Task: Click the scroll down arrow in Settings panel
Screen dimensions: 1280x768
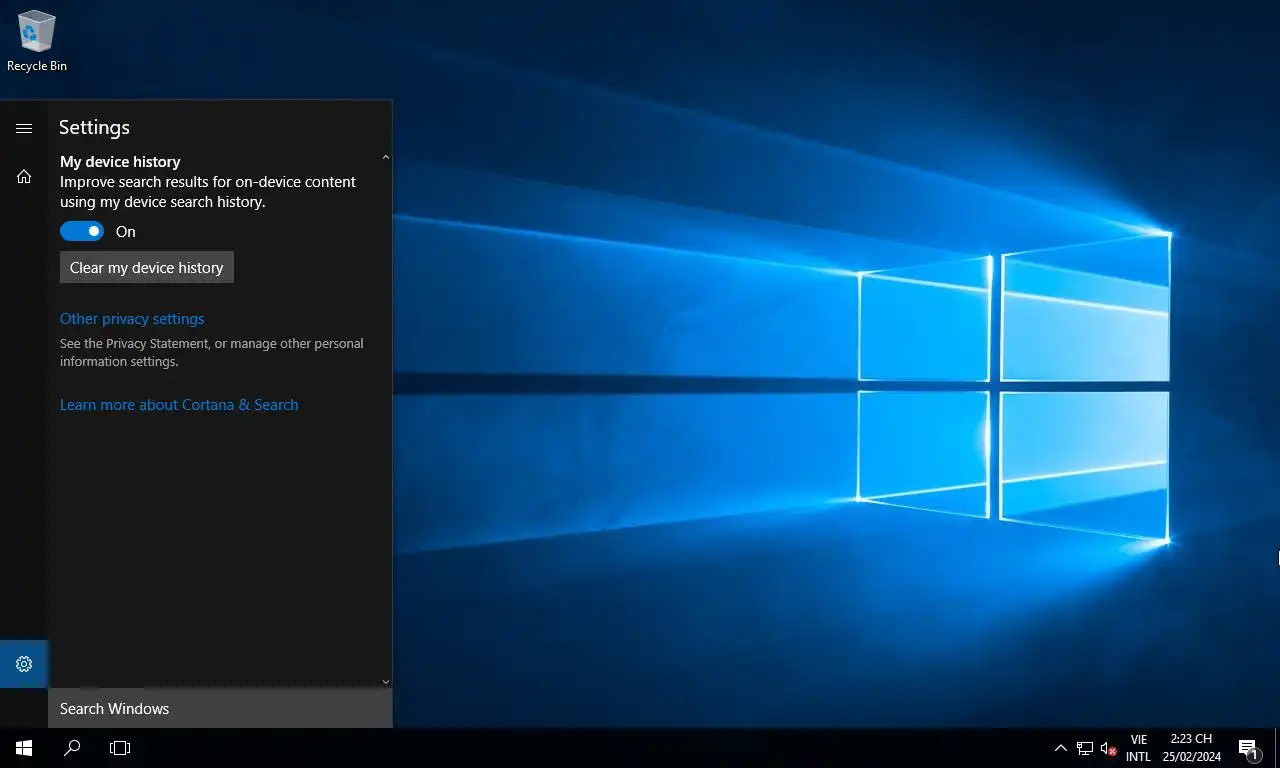Action: click(386, 681)
